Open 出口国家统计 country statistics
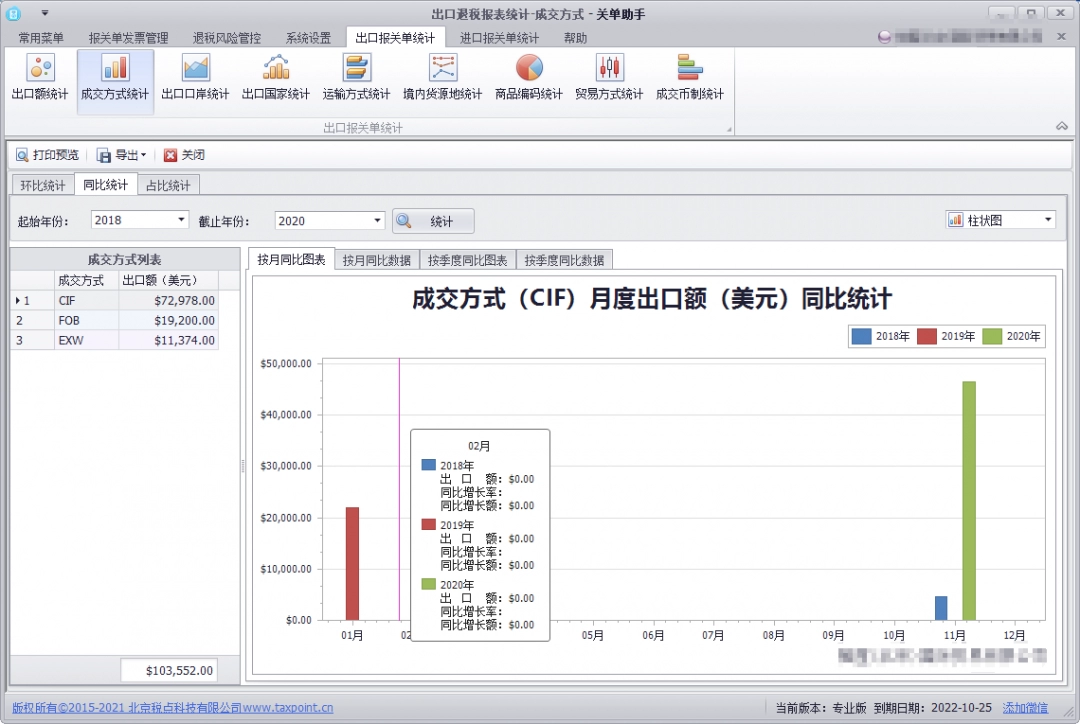The width and height of the screenshot is (1080, 724). [276, 78]
